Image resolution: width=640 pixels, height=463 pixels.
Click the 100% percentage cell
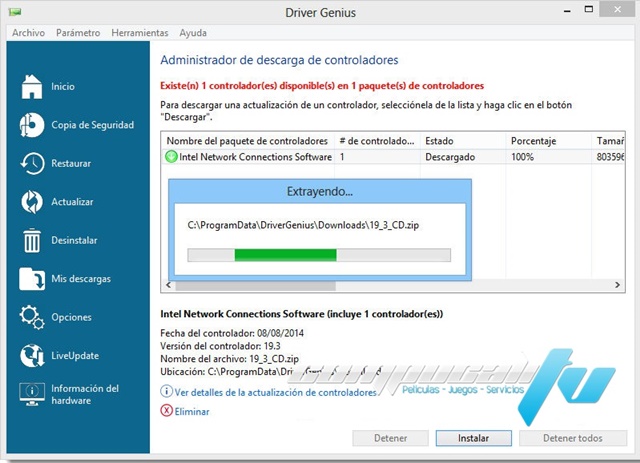pyautogui.click(x=522, y=157)
